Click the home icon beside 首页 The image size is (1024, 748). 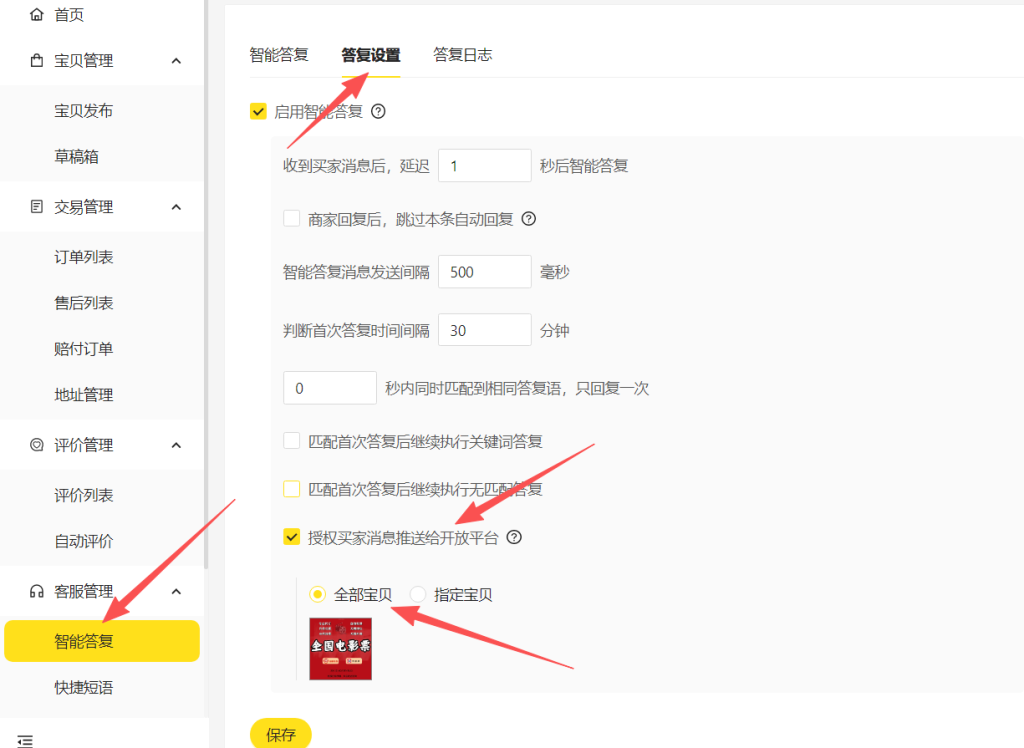[37, 15]
